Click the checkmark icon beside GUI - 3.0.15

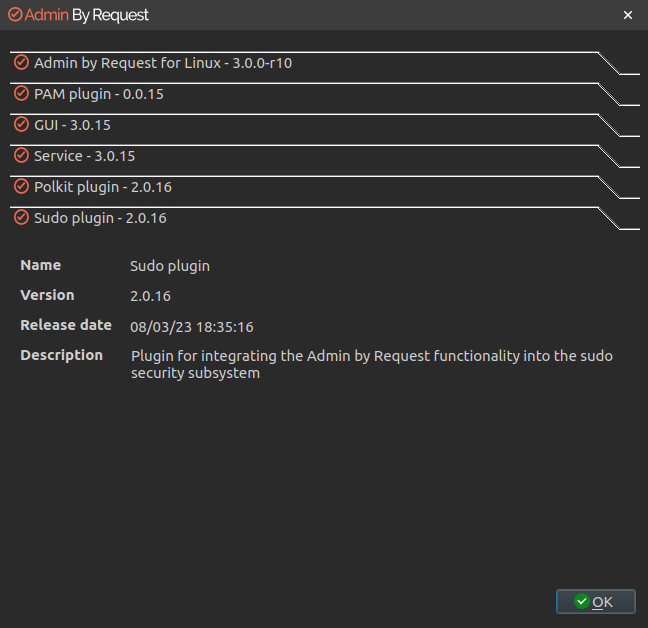(x=21, y=124)
